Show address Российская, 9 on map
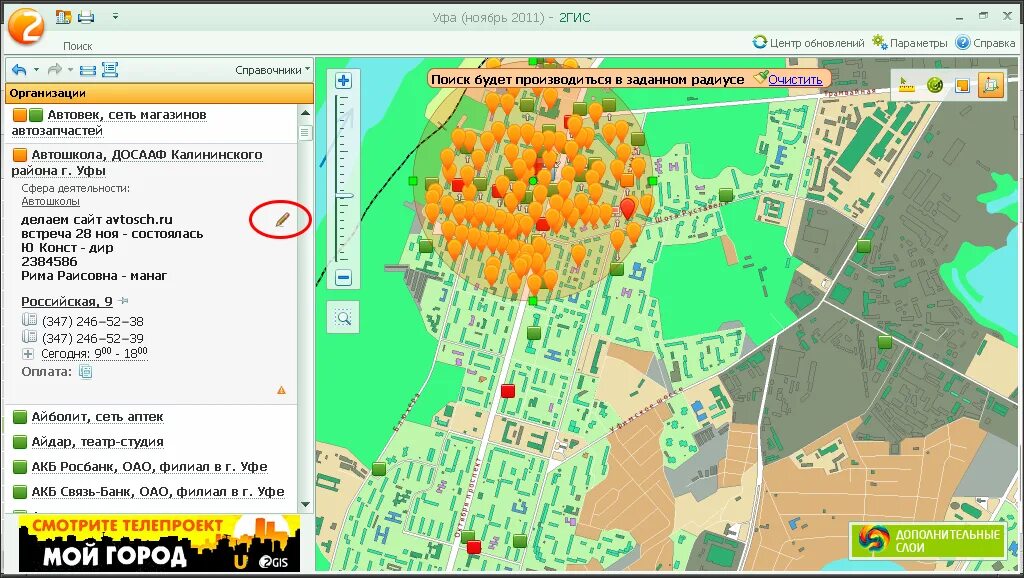Viewport: 1024px width, 578px height. 67,301
